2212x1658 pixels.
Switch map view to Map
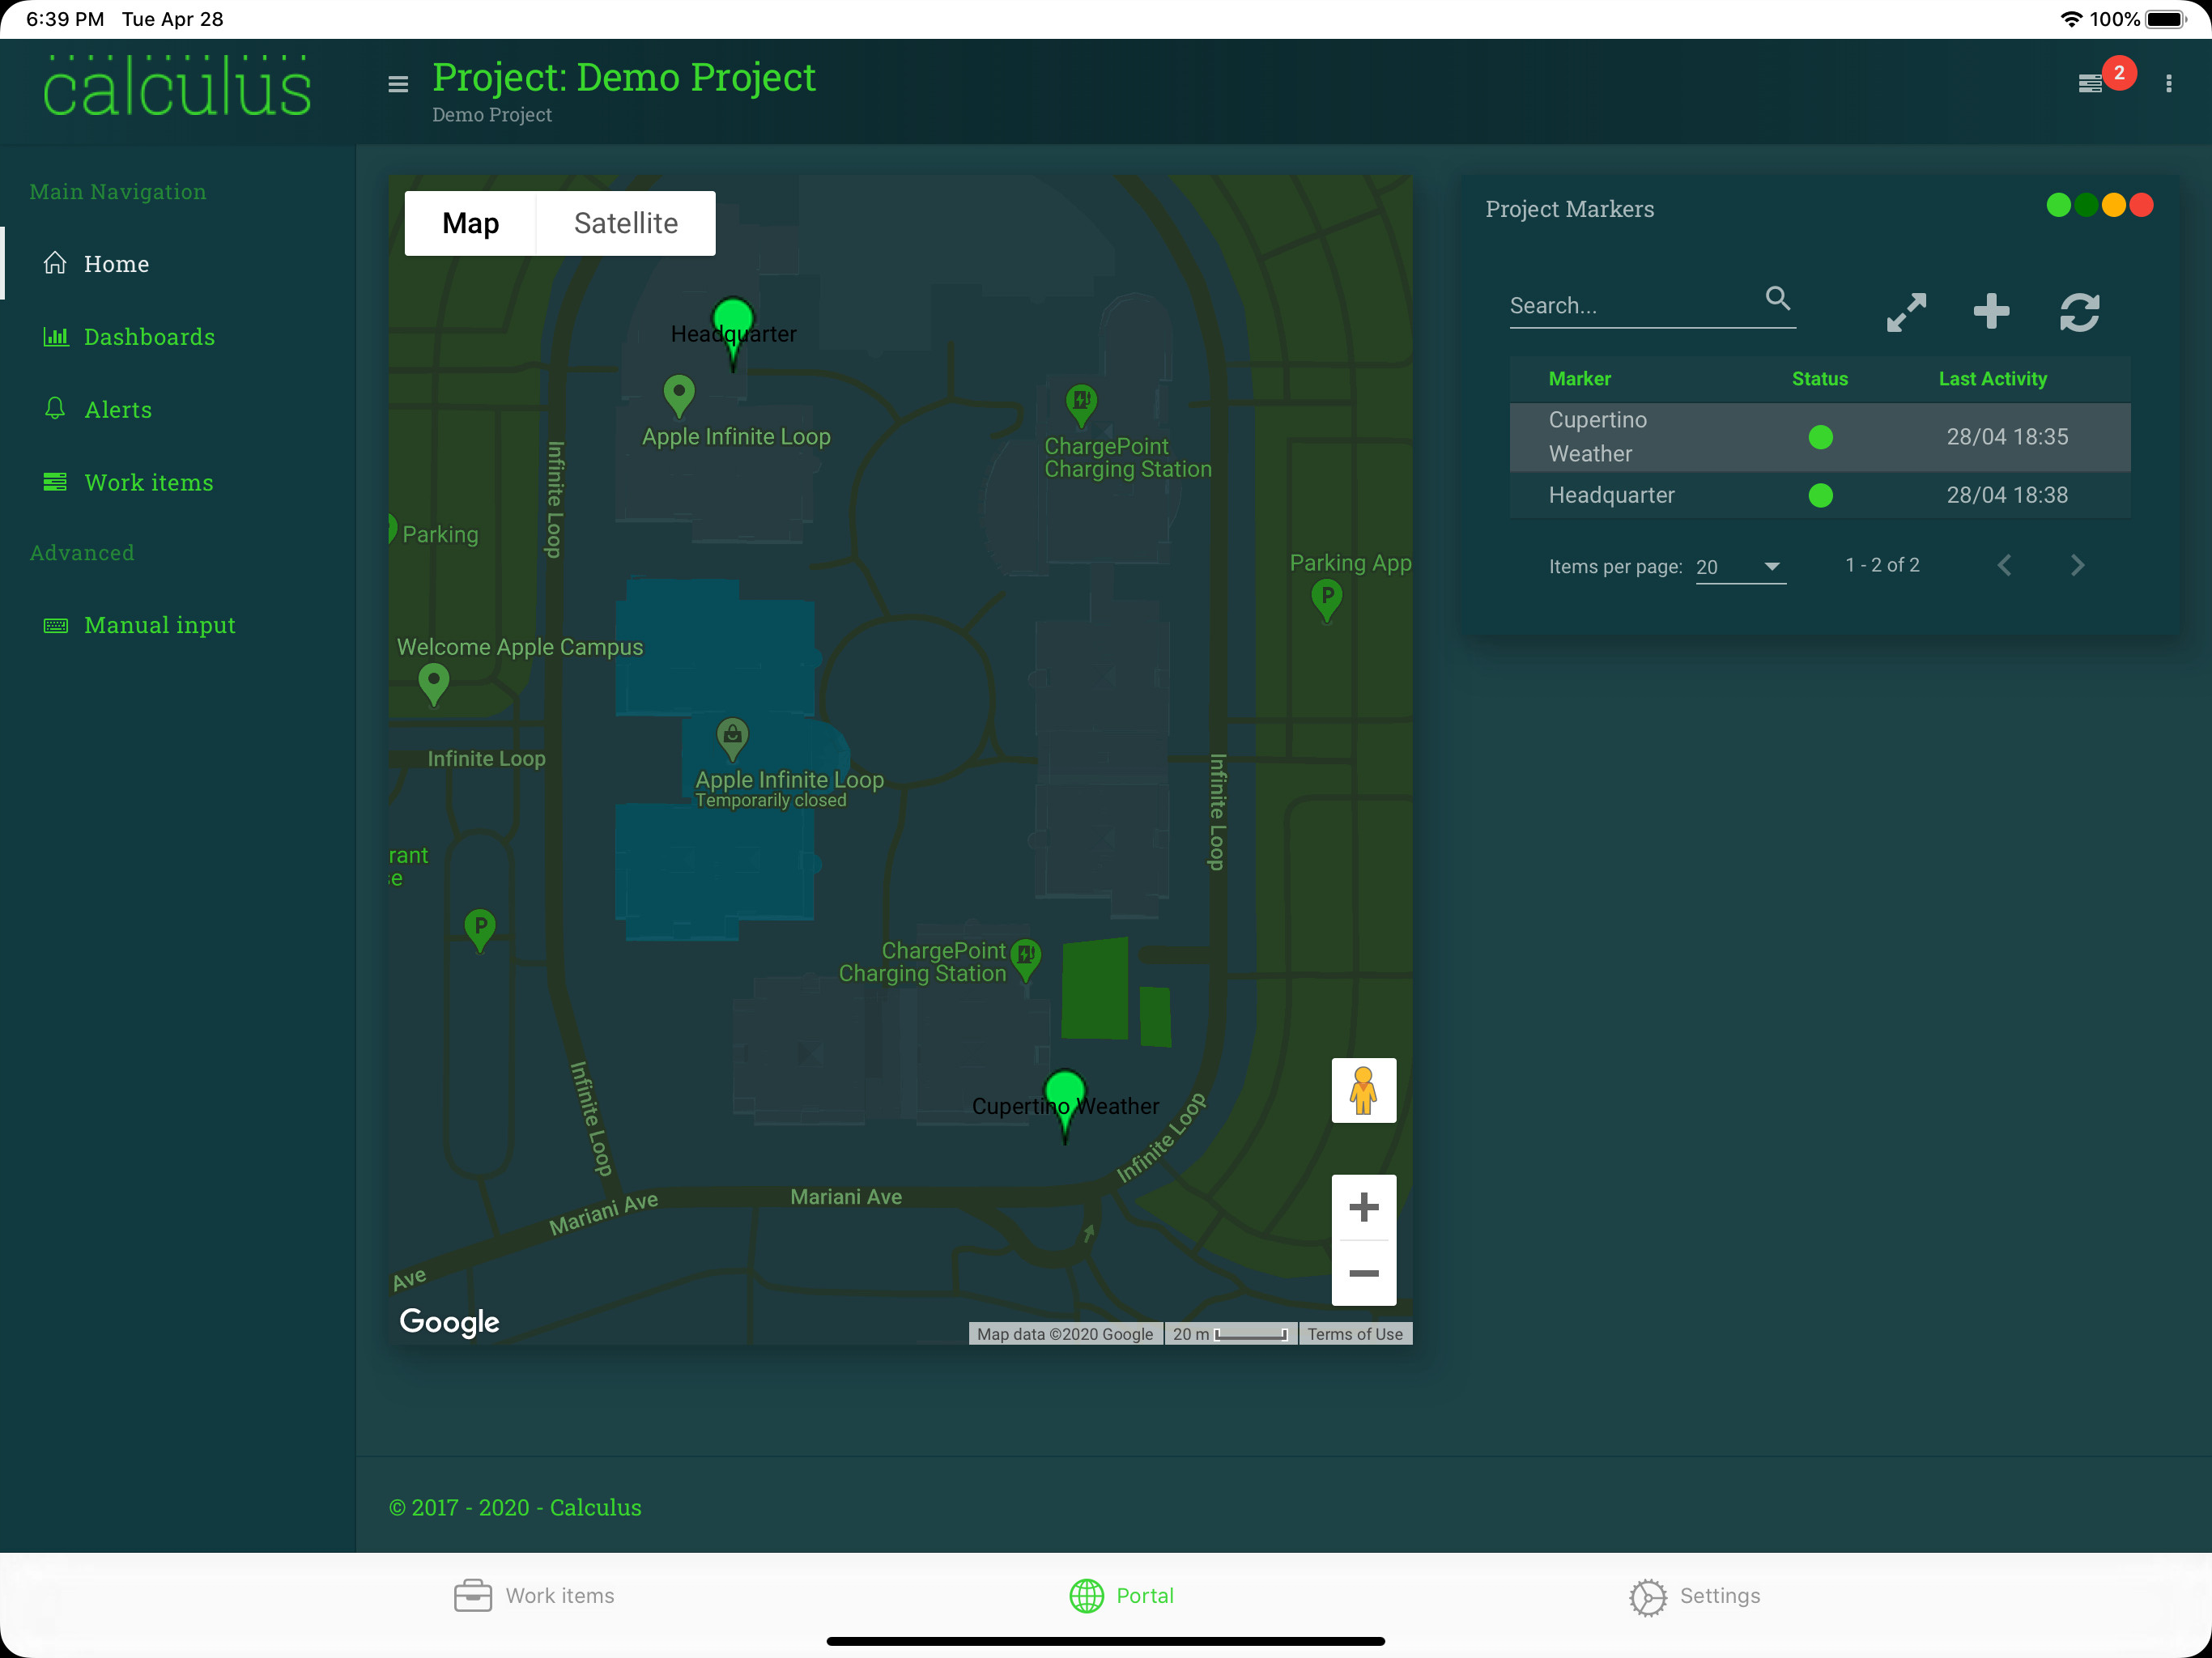pos(470,223)
